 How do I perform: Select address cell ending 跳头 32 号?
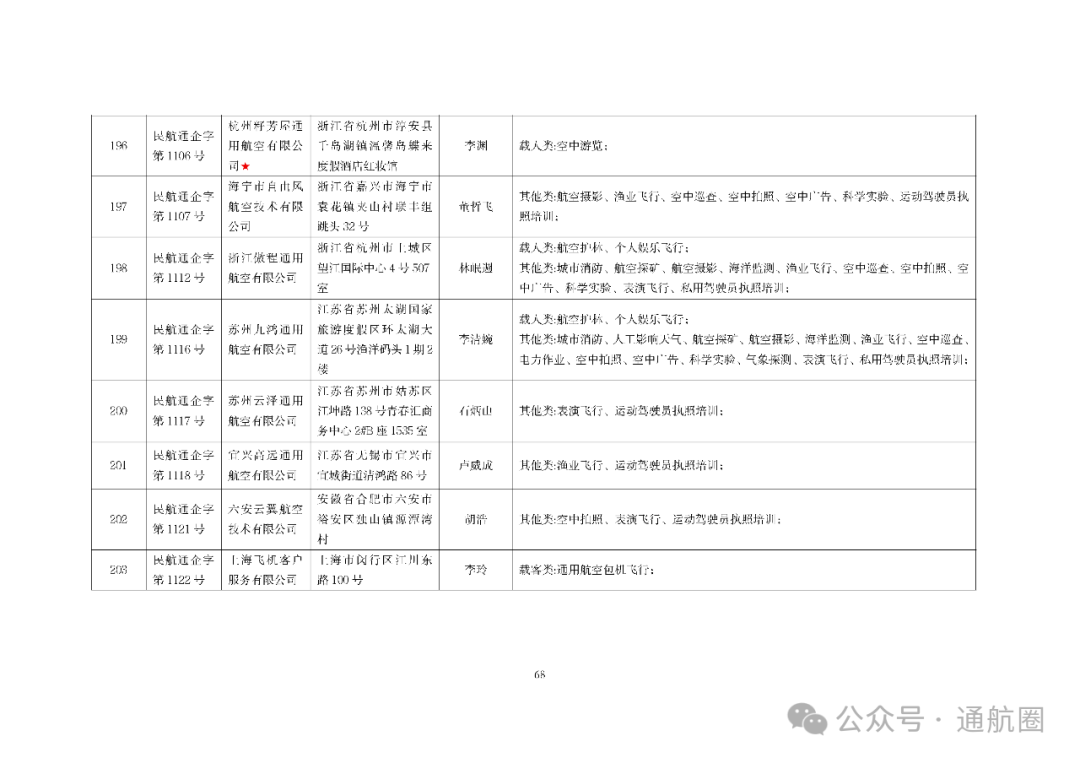(x=375, y=207)
